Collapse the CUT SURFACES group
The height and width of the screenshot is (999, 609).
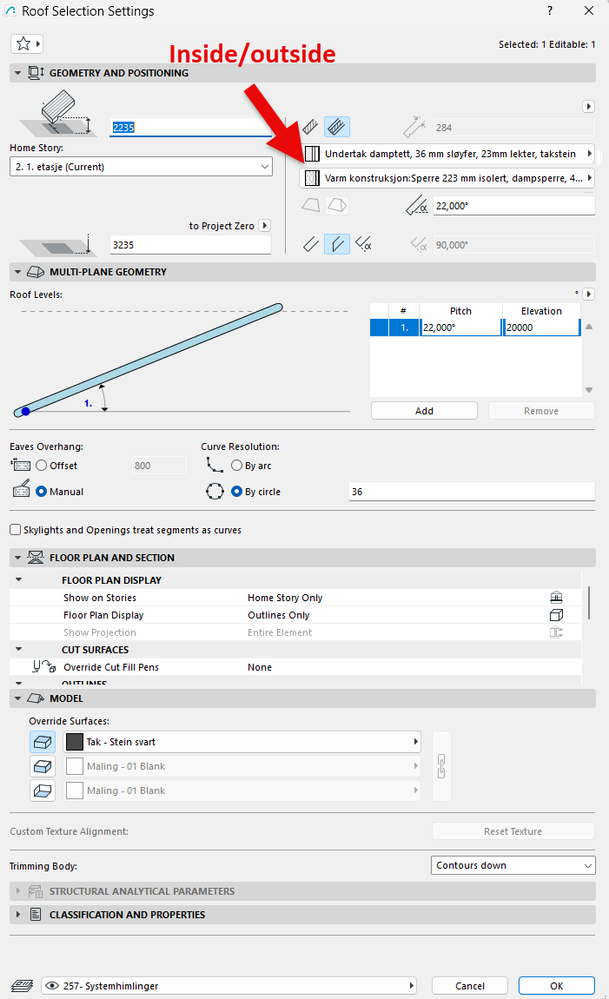click(x=18, y=649)
